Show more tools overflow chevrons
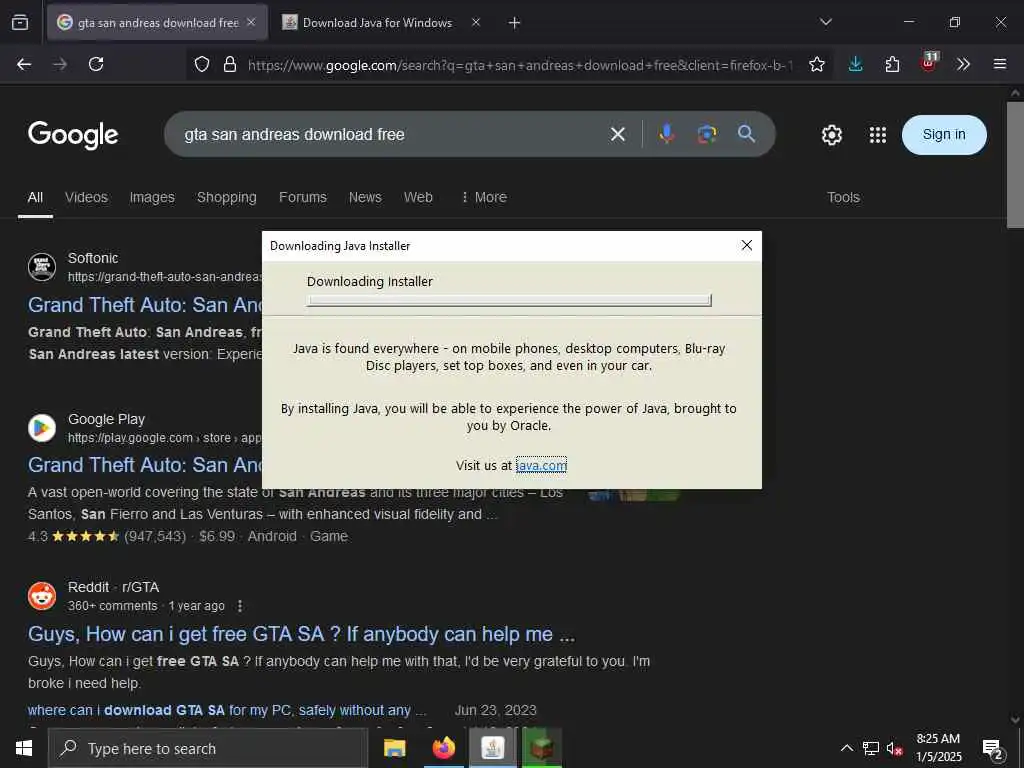 point(963,64)
